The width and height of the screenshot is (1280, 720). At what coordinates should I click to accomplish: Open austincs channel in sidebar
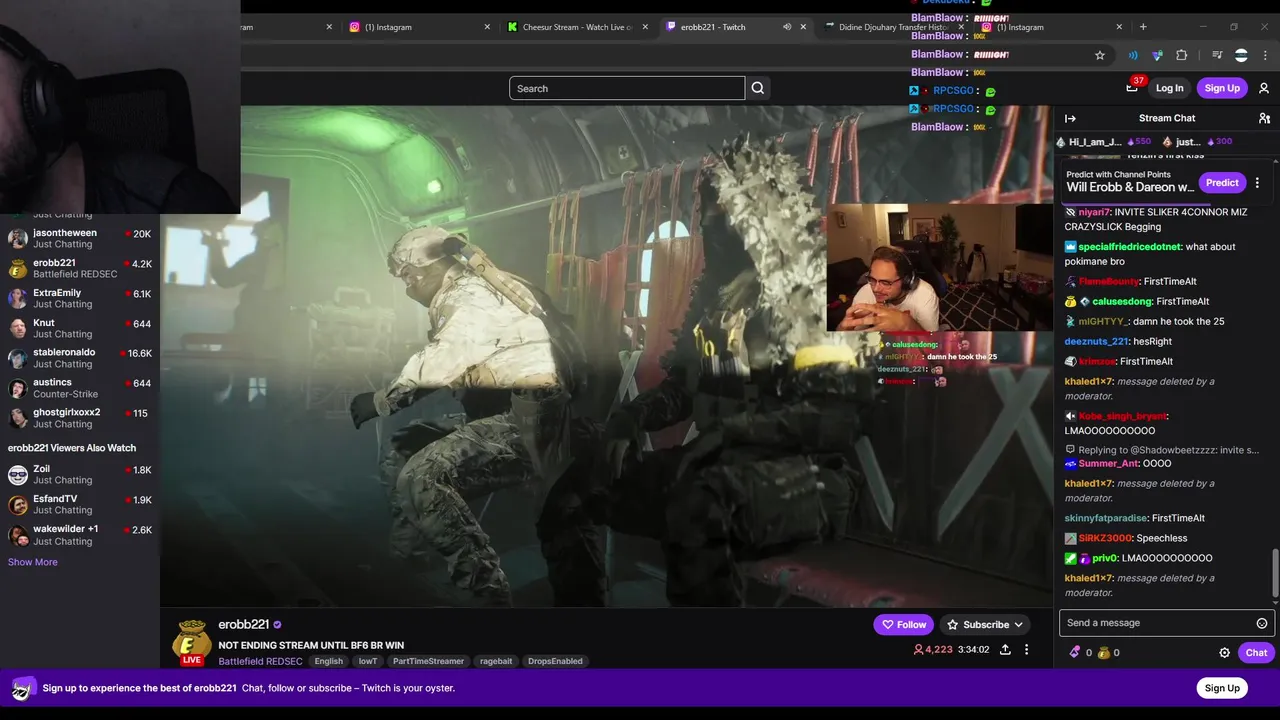click(x=80, y=388)
